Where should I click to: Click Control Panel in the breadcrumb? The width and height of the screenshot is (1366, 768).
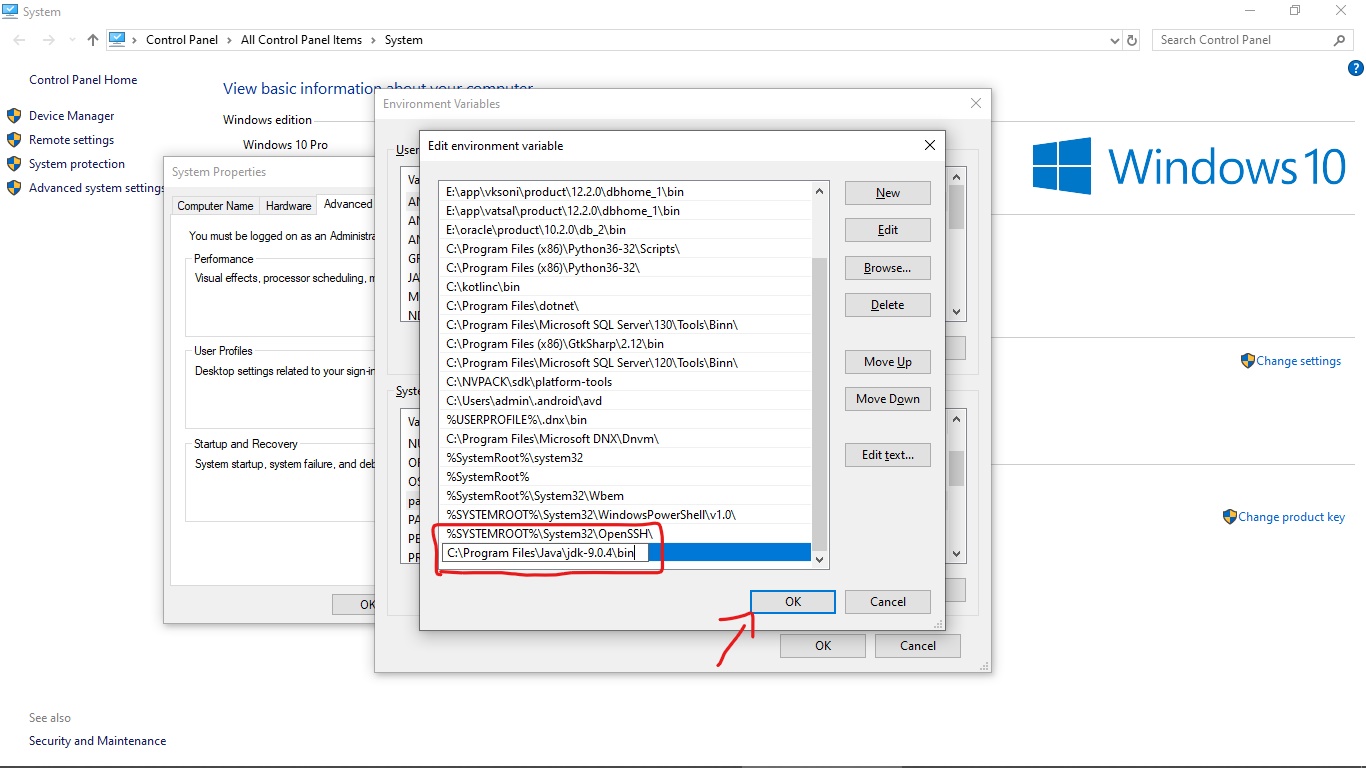coord(182,40)
